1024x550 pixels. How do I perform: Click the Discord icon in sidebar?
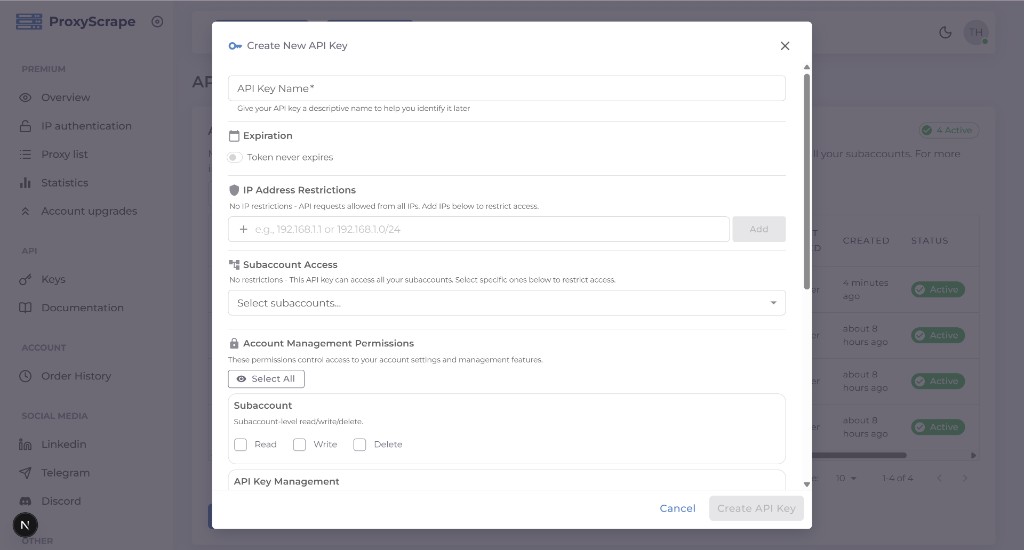tap(25, 501)
